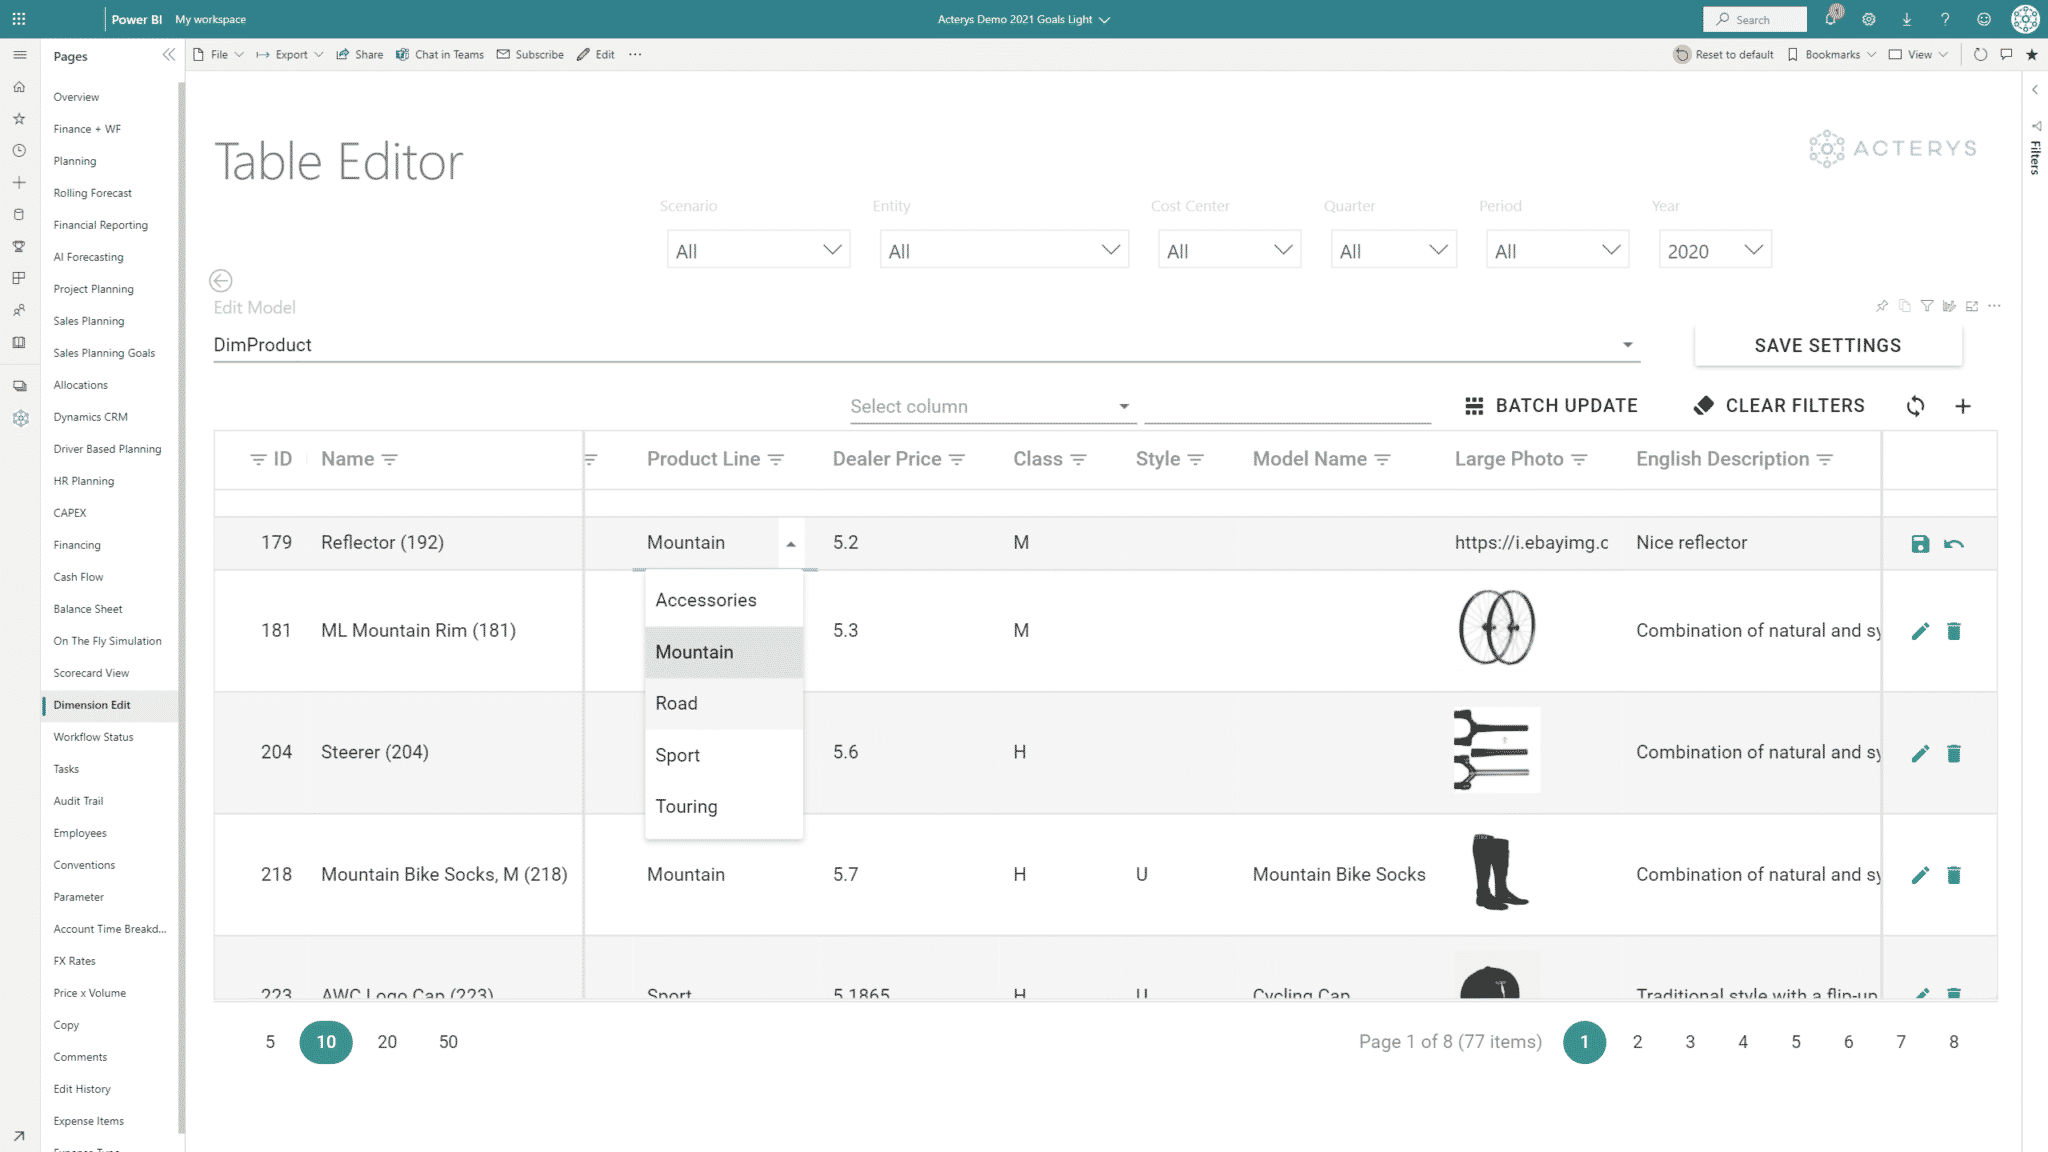Open the Sales Planning page
The image size is (2048, 1152).
pos(89,321)
